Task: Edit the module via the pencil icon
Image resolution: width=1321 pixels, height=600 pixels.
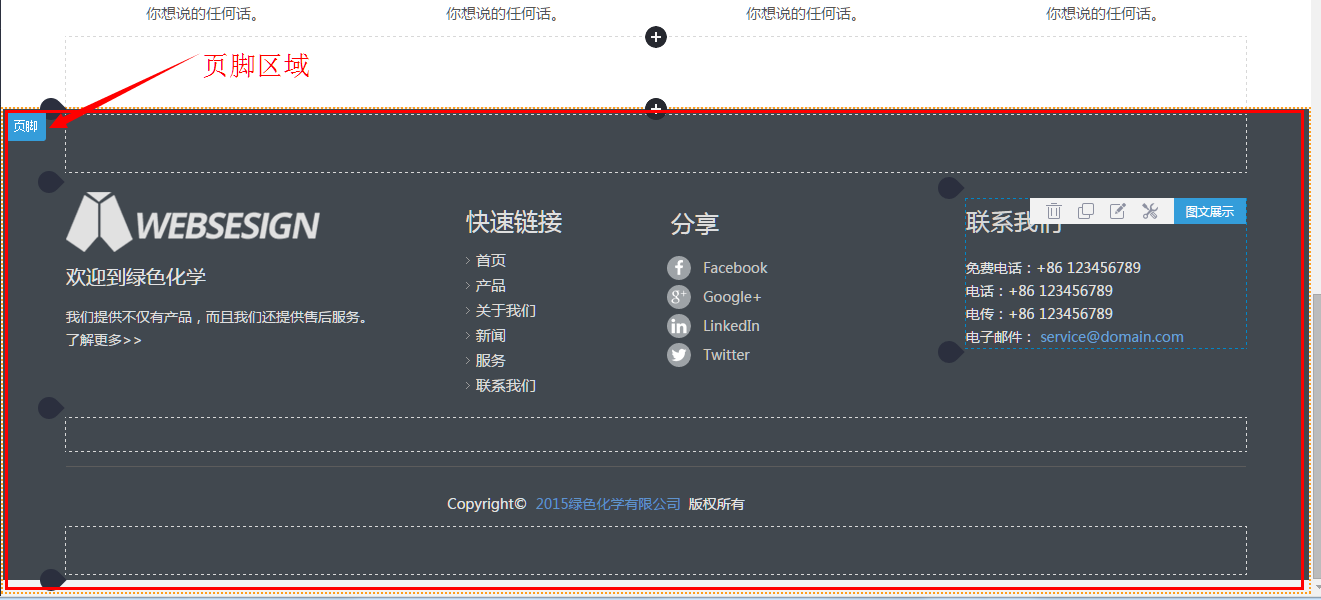Action: tap(1117, 210)
